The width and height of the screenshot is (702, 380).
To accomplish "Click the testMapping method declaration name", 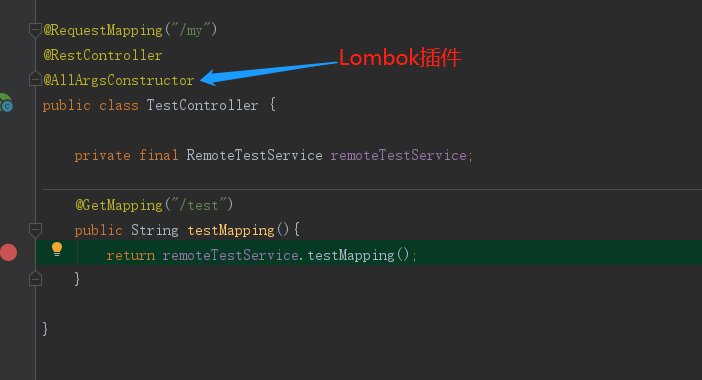I will [x=231, y=231].
